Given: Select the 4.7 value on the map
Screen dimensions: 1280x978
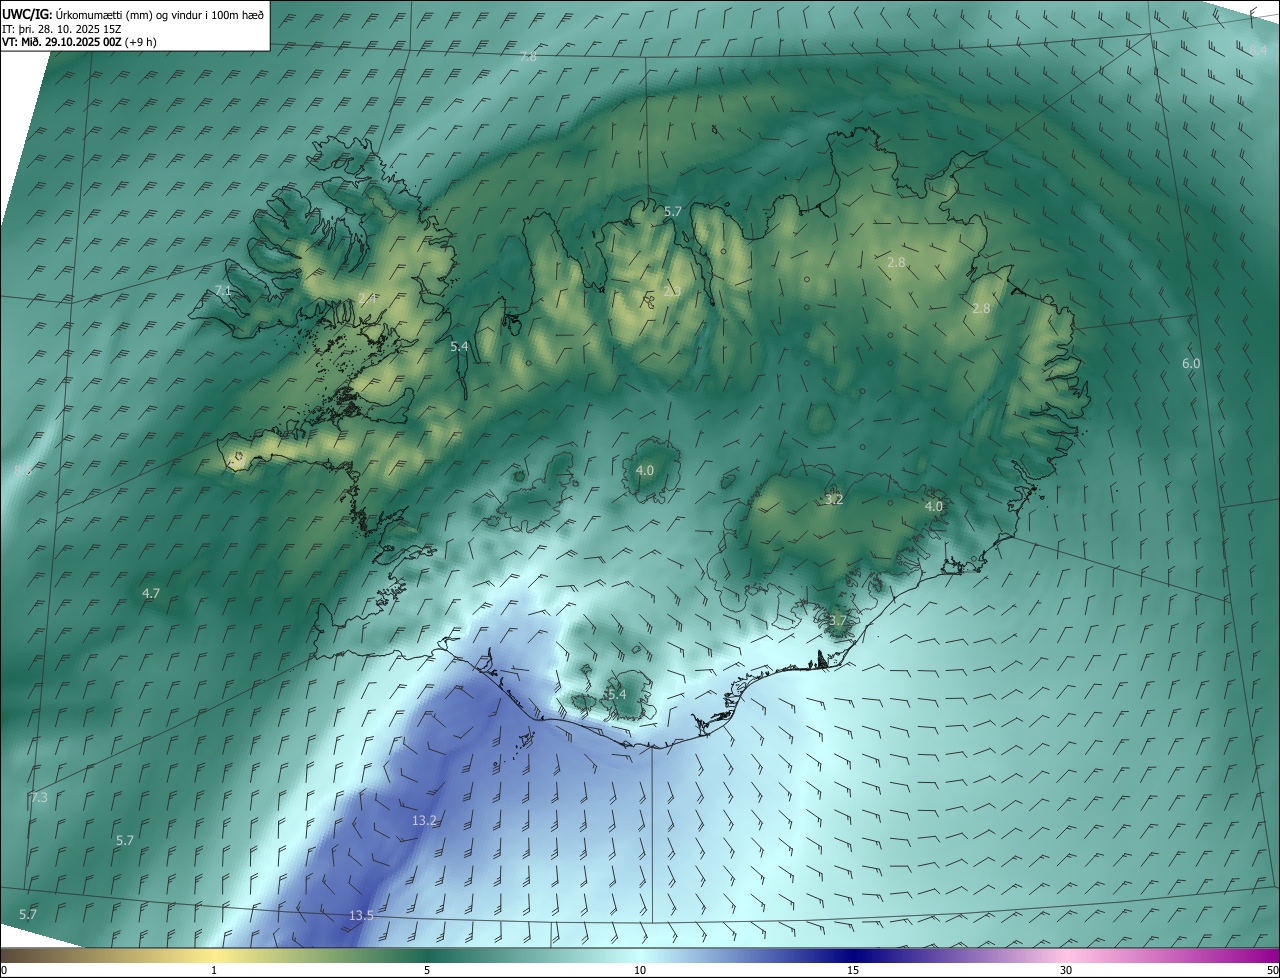Looking at the screenshot, I should coord(151,594).
